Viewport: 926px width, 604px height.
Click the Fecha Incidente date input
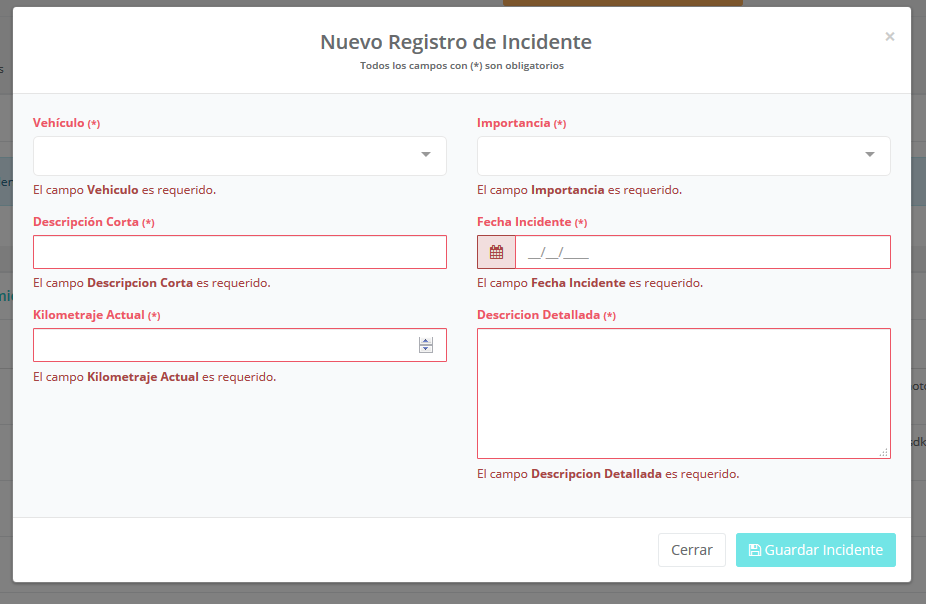701,253
